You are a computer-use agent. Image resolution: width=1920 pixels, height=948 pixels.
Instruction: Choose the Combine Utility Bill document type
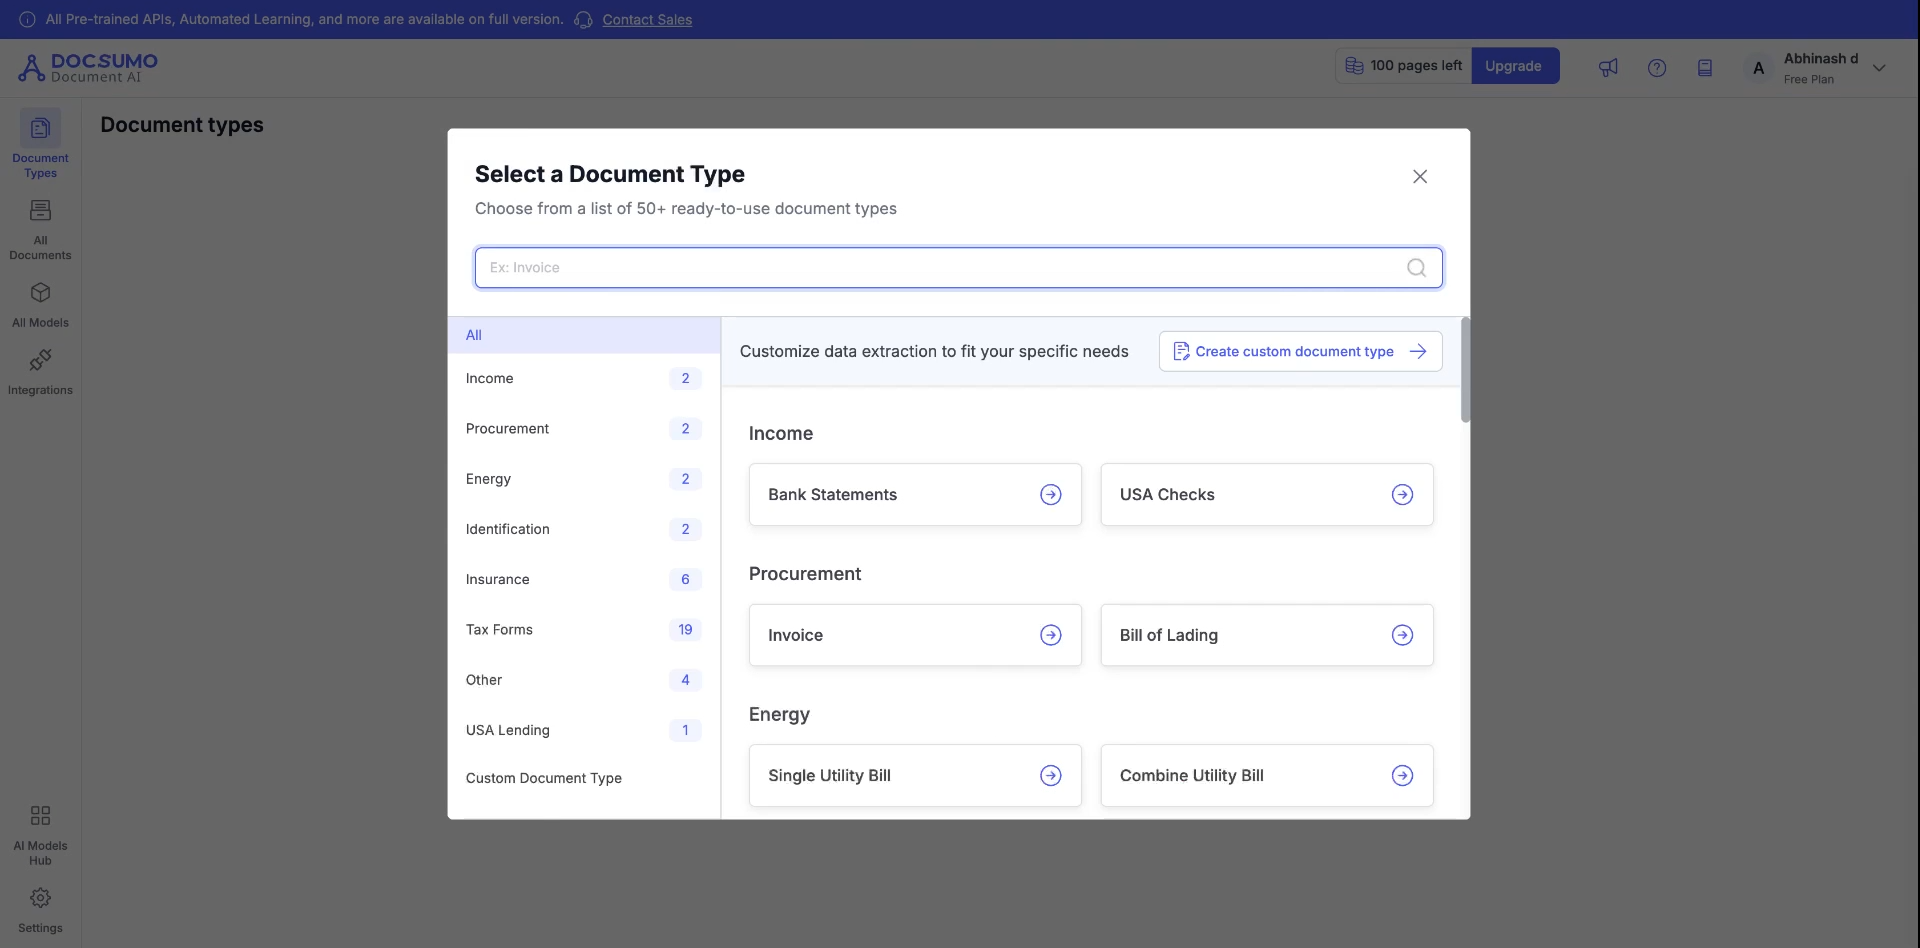(x=1267, y=776)
